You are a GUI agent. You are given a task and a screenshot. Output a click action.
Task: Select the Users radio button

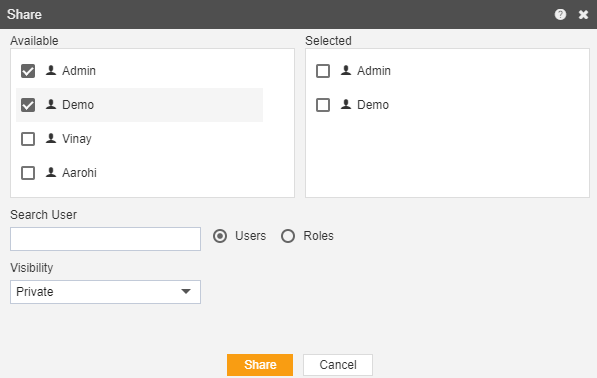(x=220, y=236)
